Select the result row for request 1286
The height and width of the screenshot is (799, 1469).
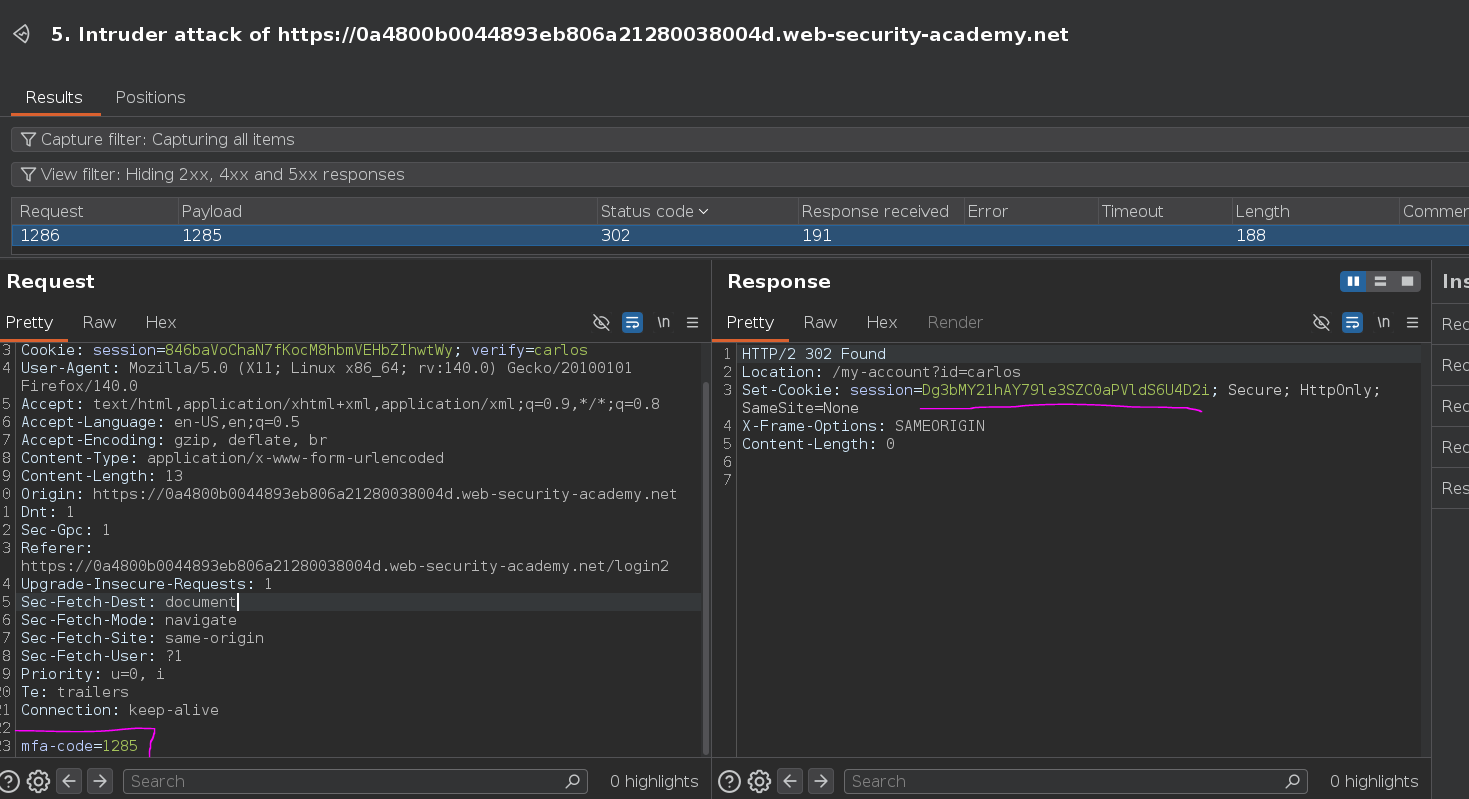coord(740,235)
